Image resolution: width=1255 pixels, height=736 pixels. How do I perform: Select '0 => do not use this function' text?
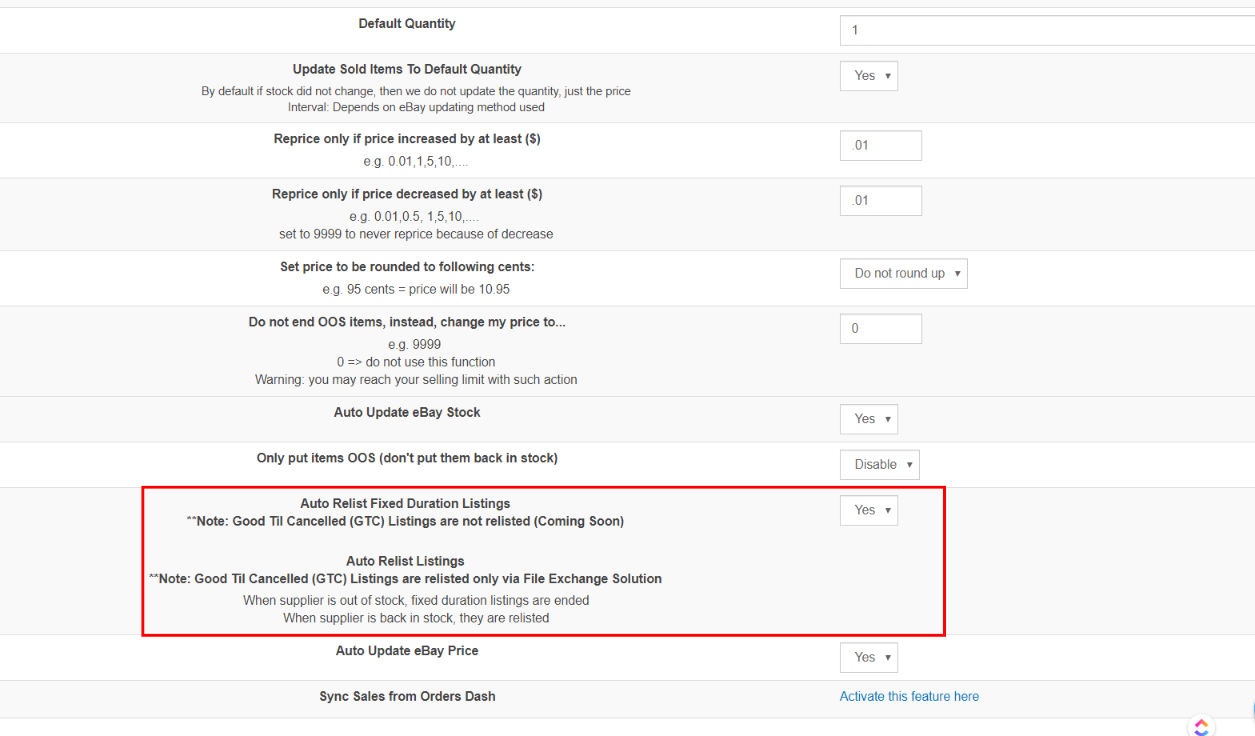(416, 362)
